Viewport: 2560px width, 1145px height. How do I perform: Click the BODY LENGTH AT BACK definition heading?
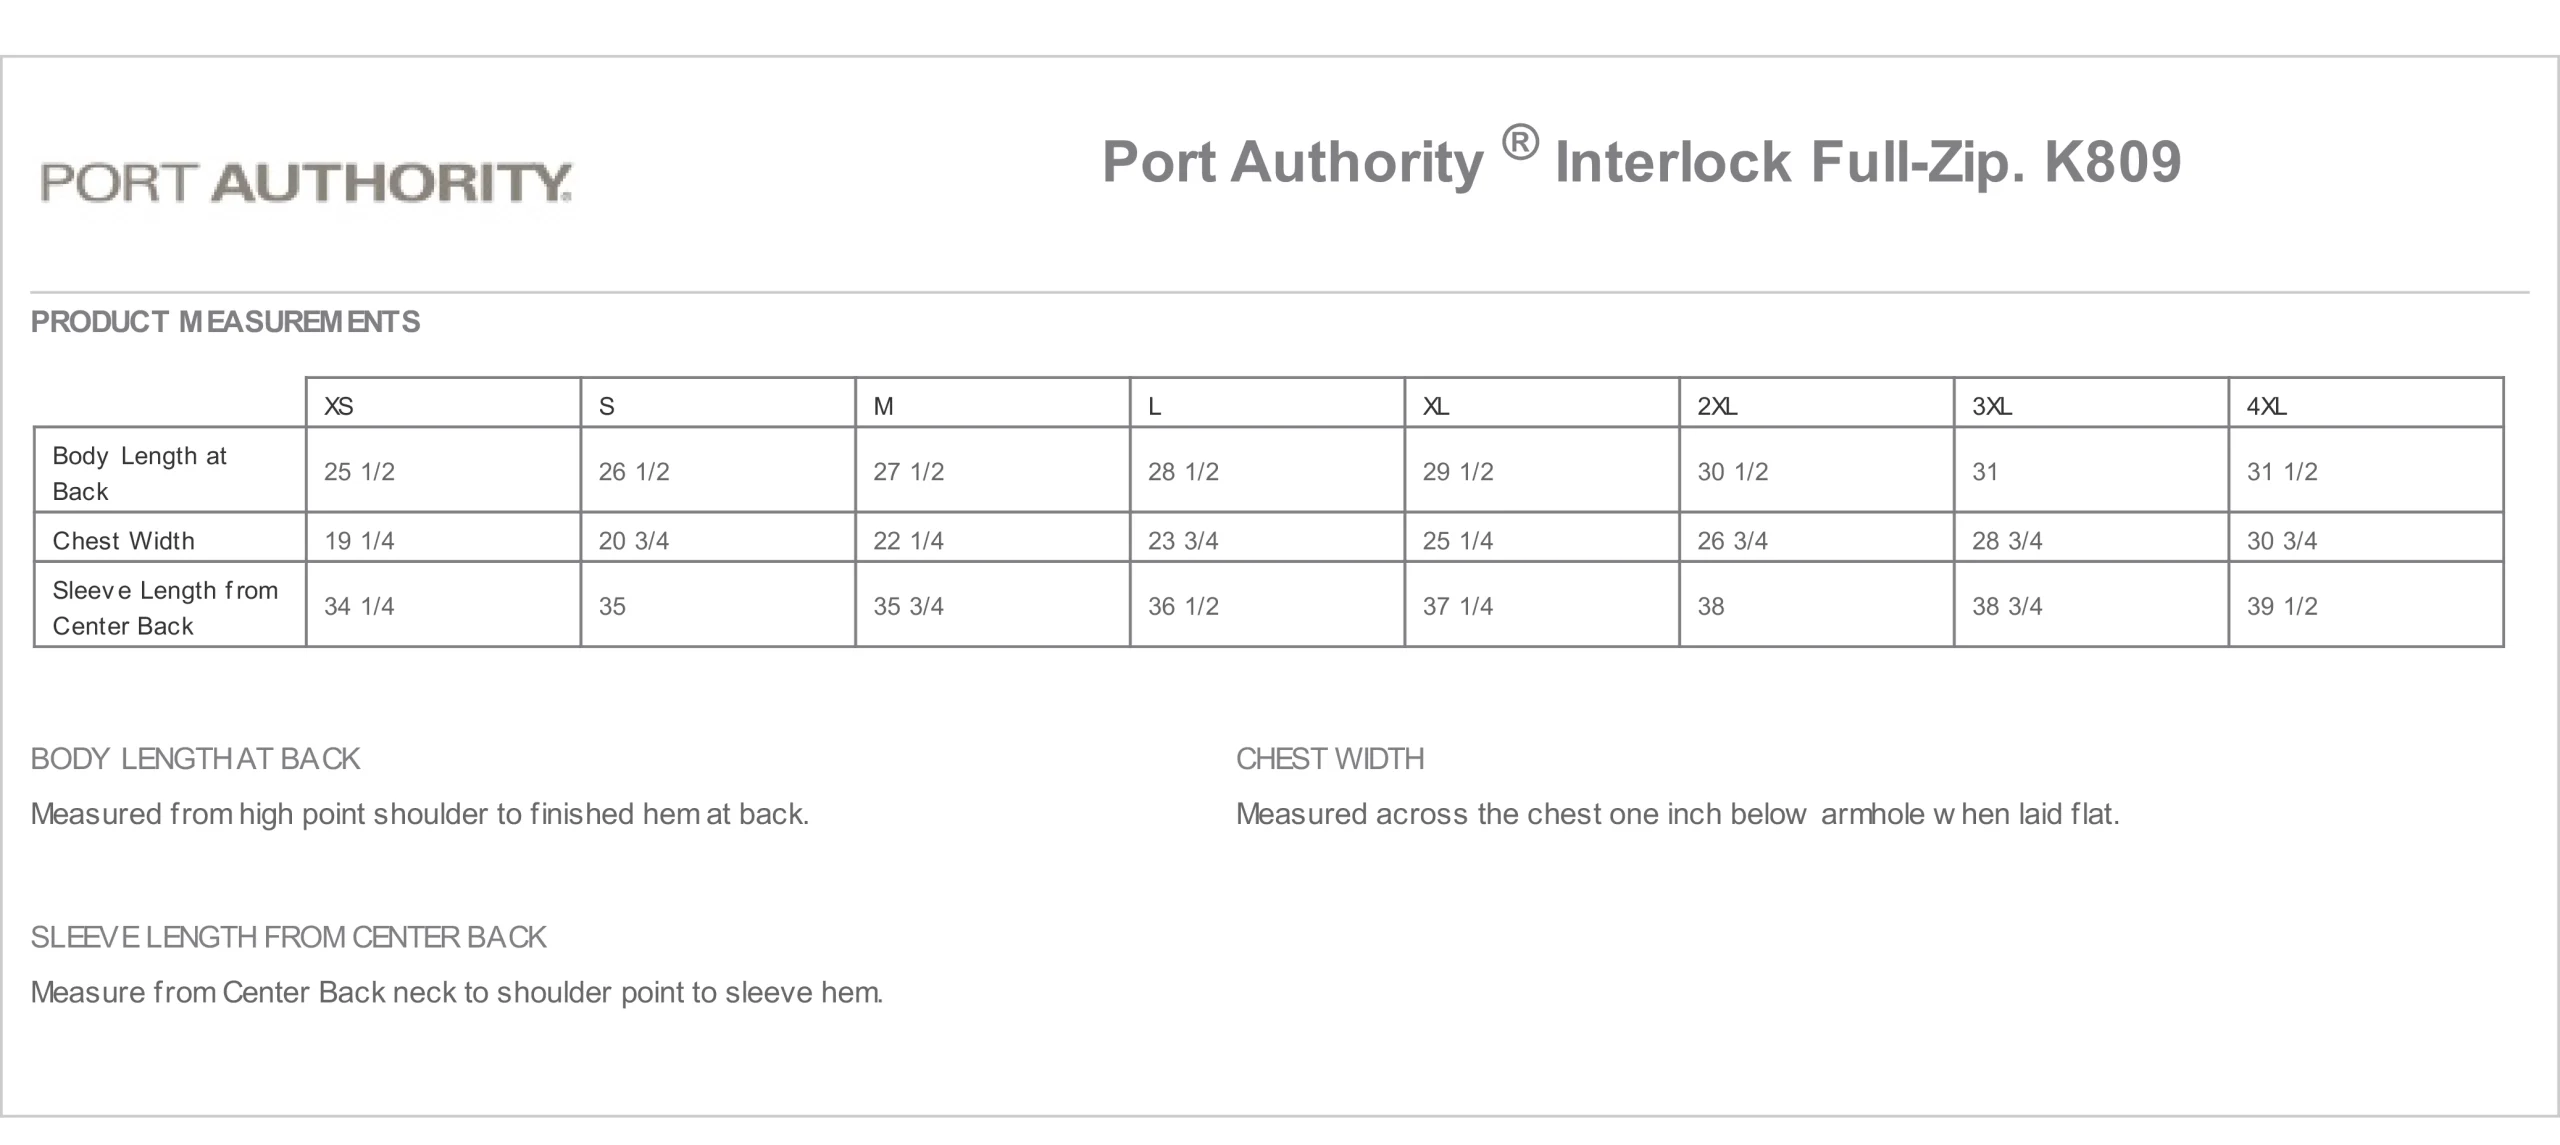click(195, 759)
